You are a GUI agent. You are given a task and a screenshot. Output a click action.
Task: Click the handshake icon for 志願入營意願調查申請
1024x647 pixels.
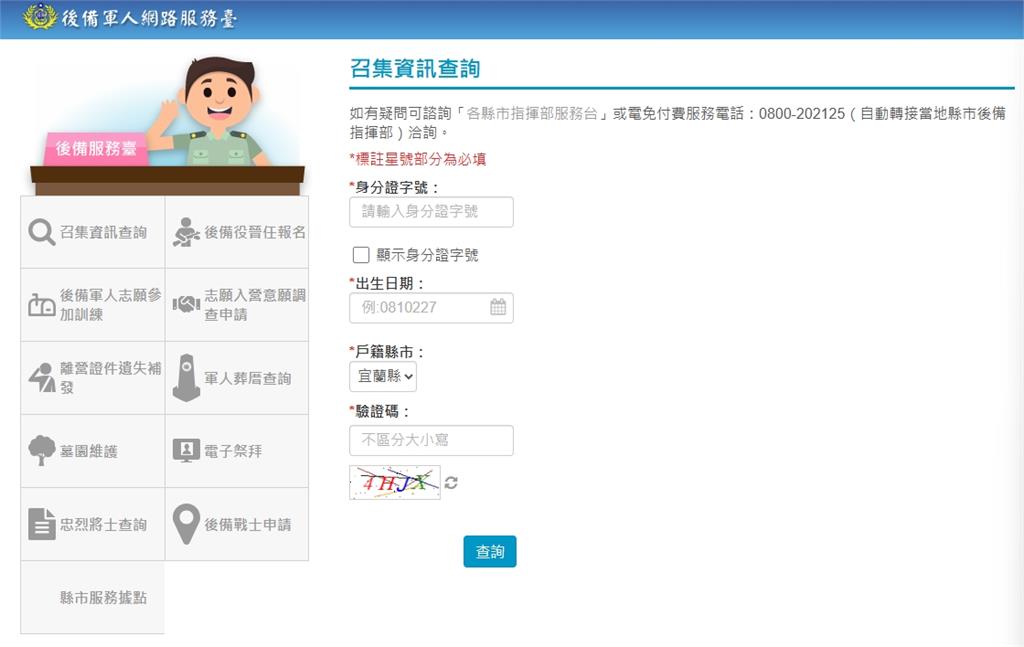coord(186,305)
